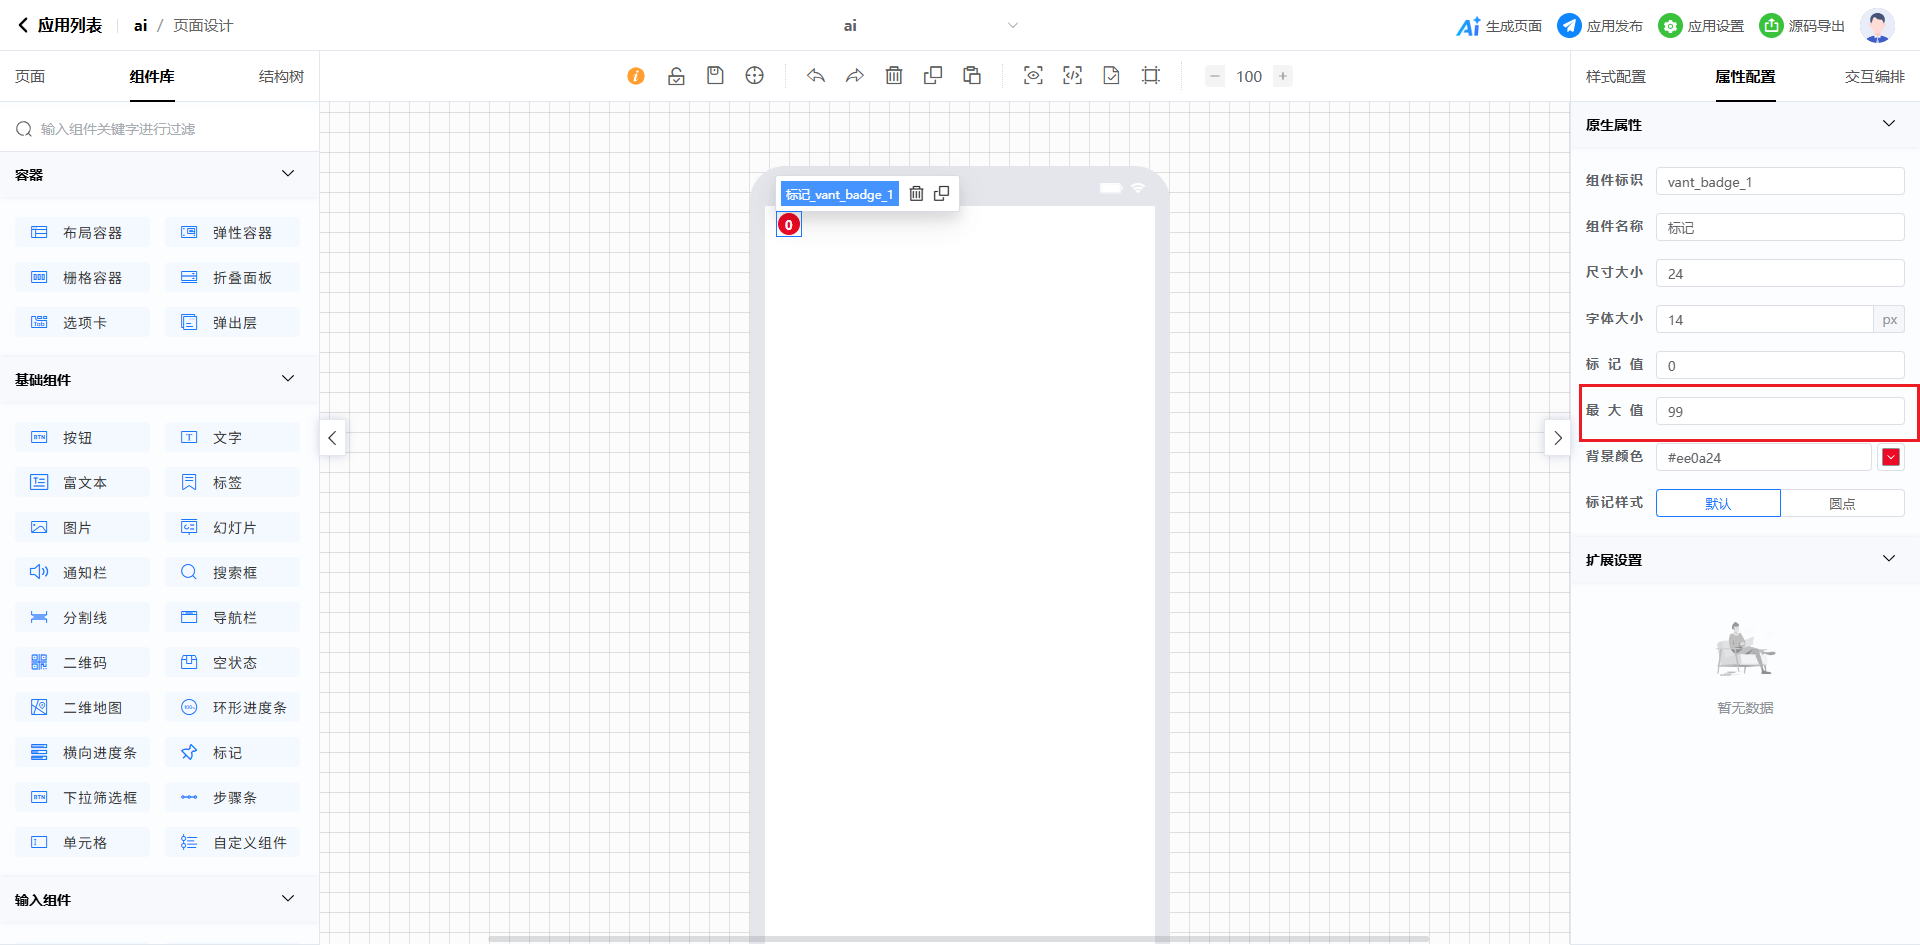Collapse the left panel with arrow handle
This screenshot has width=1920, height=945.
332,438
